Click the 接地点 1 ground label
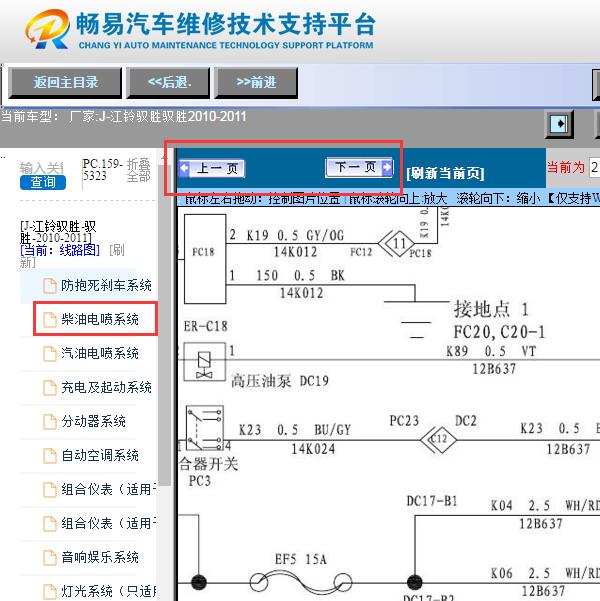600x601 pixels. [491, 309]
